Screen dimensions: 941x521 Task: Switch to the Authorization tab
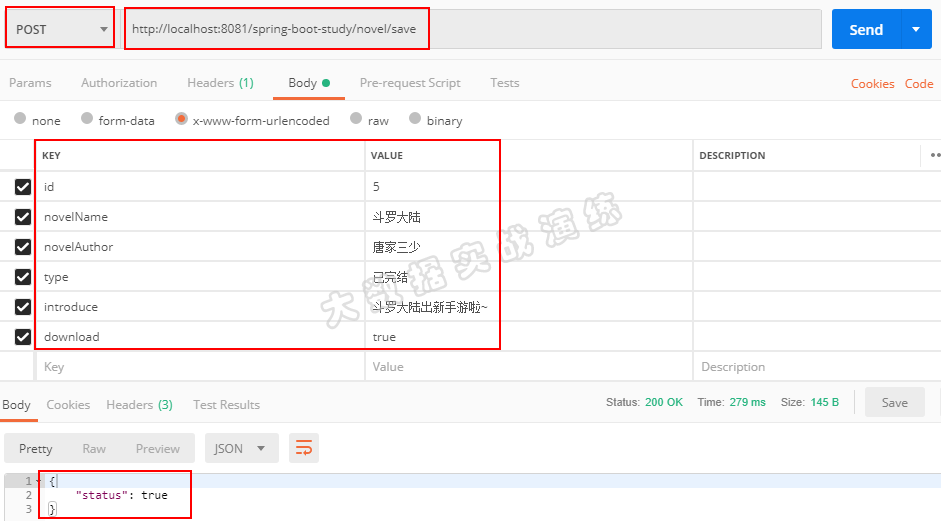pos(119,83)
